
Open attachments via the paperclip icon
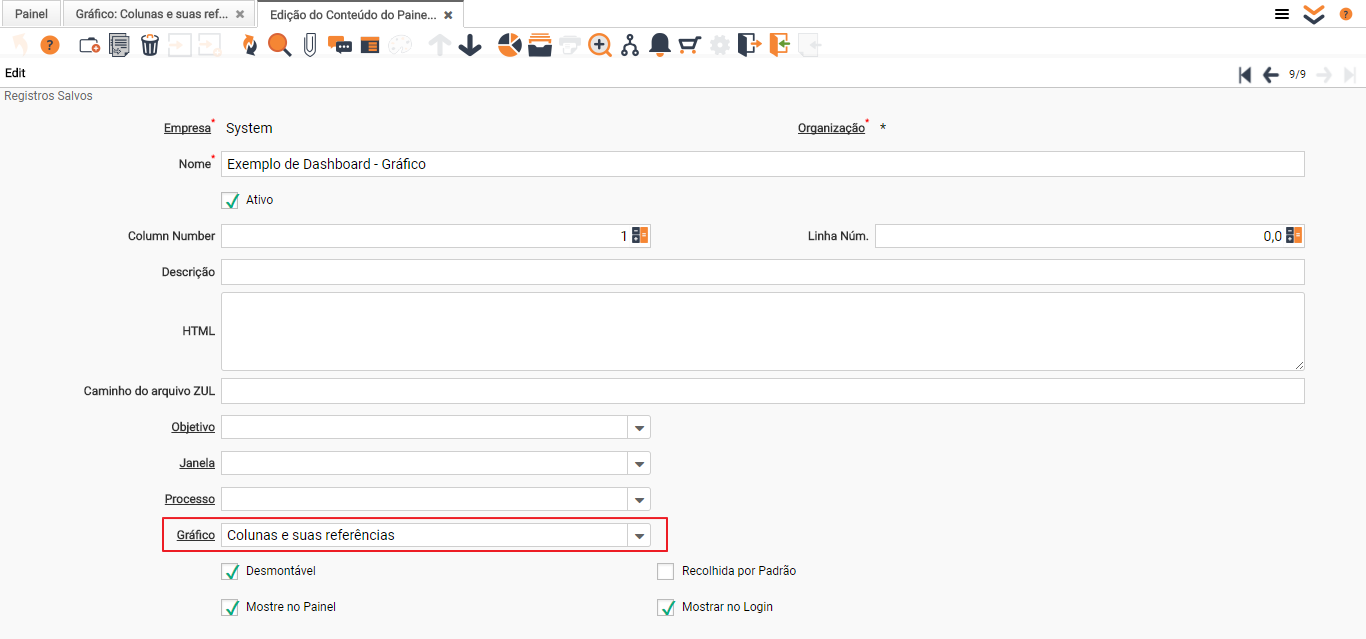[x=310, y=45]
